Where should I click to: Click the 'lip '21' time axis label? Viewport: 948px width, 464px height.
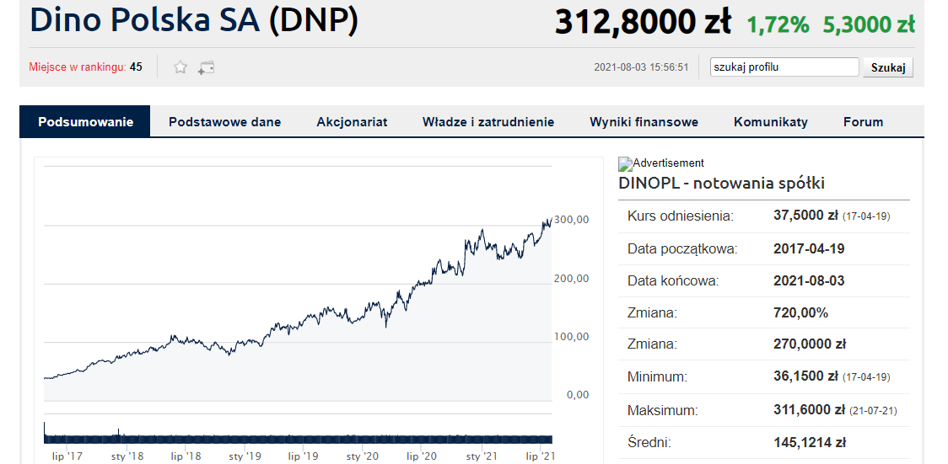(x=539, y=456)
